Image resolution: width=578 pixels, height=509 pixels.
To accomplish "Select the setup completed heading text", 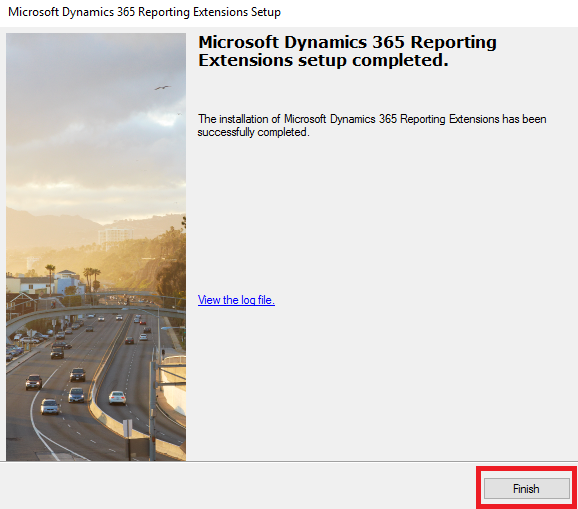I will (x=347, y=51).
